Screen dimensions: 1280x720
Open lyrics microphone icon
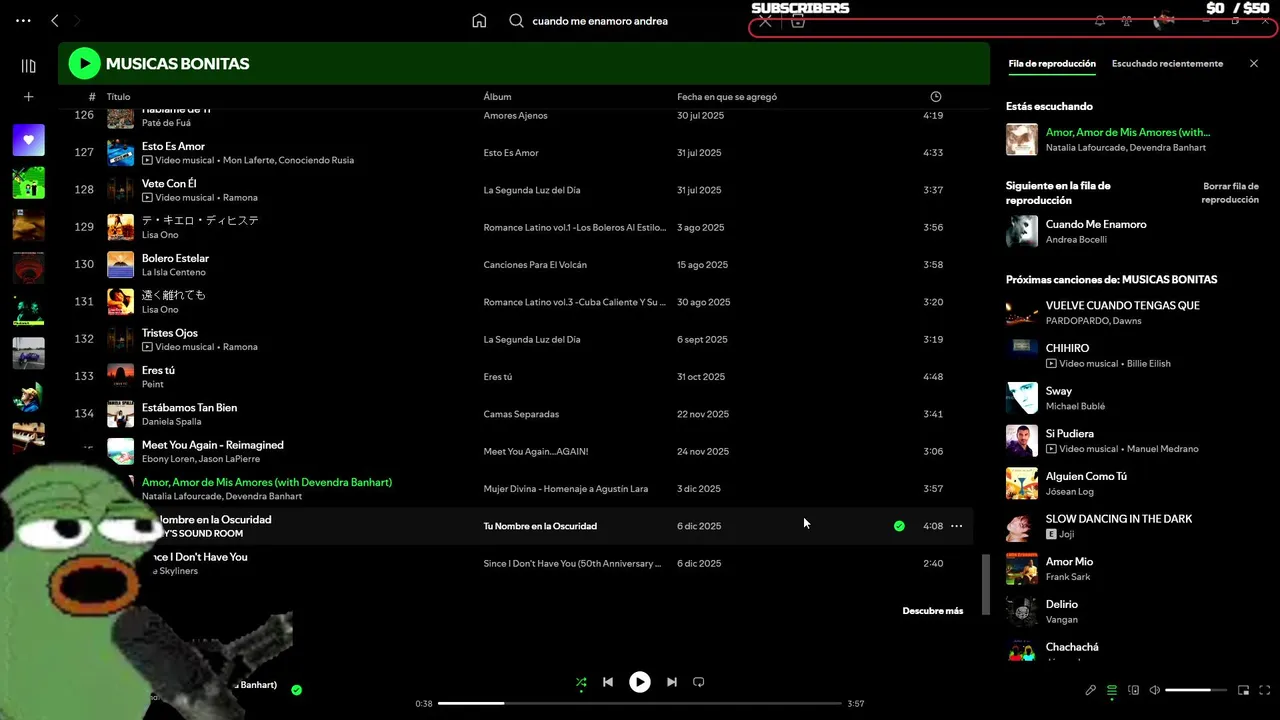coord(1091,690)
